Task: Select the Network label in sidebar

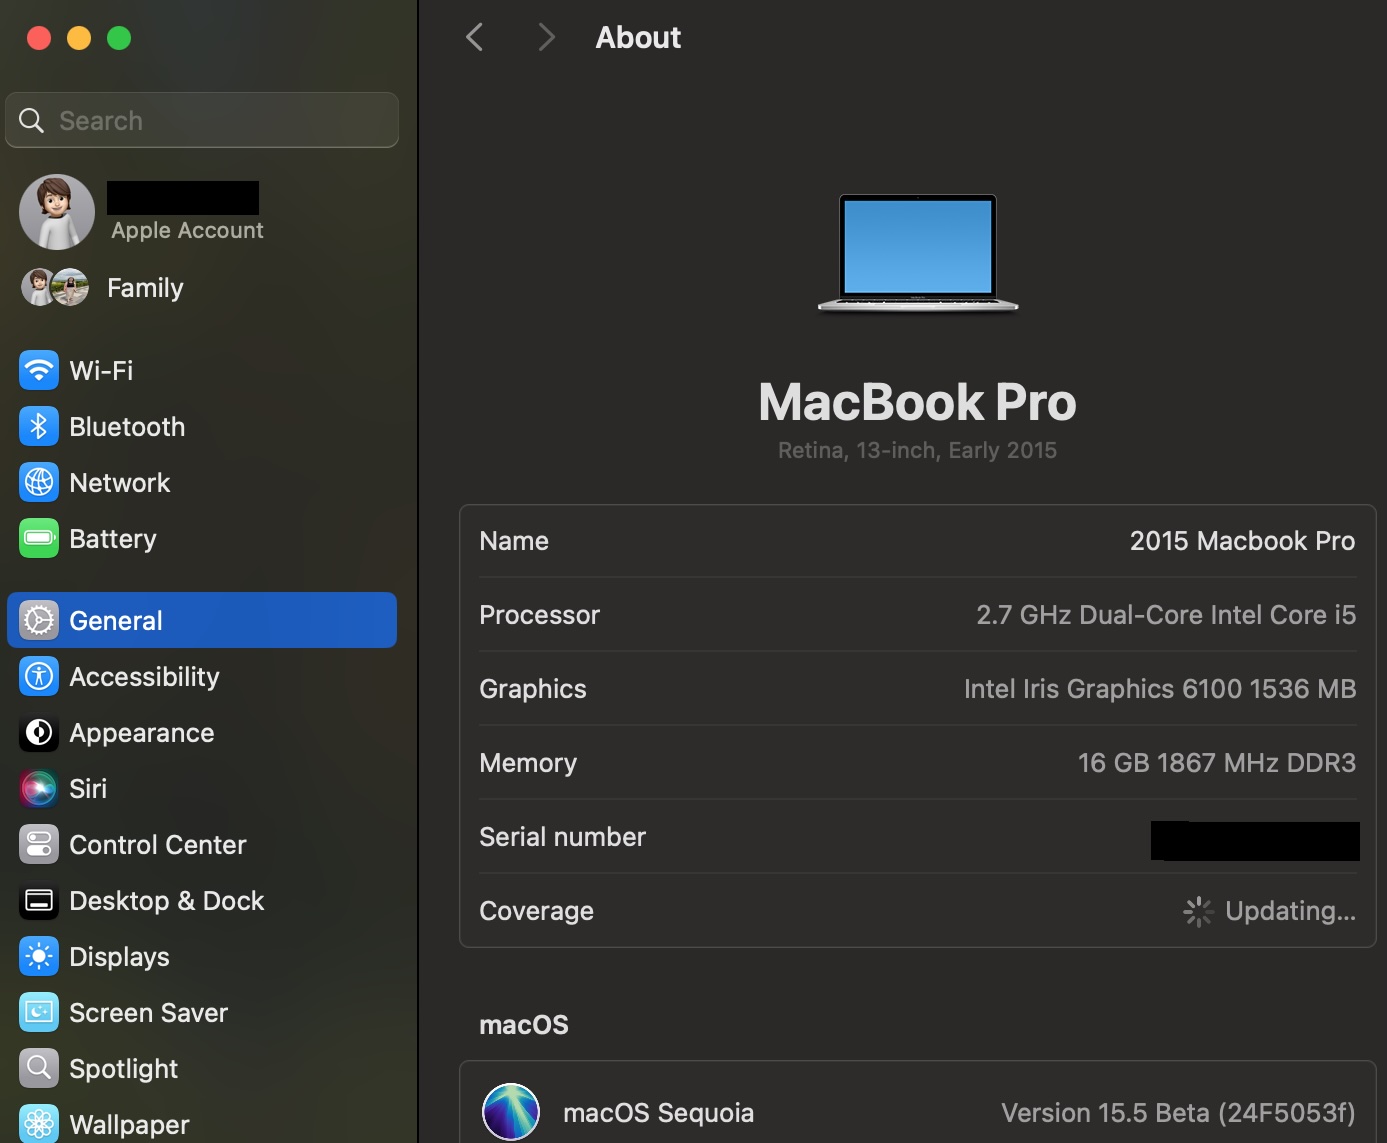Action: [120, 482]
